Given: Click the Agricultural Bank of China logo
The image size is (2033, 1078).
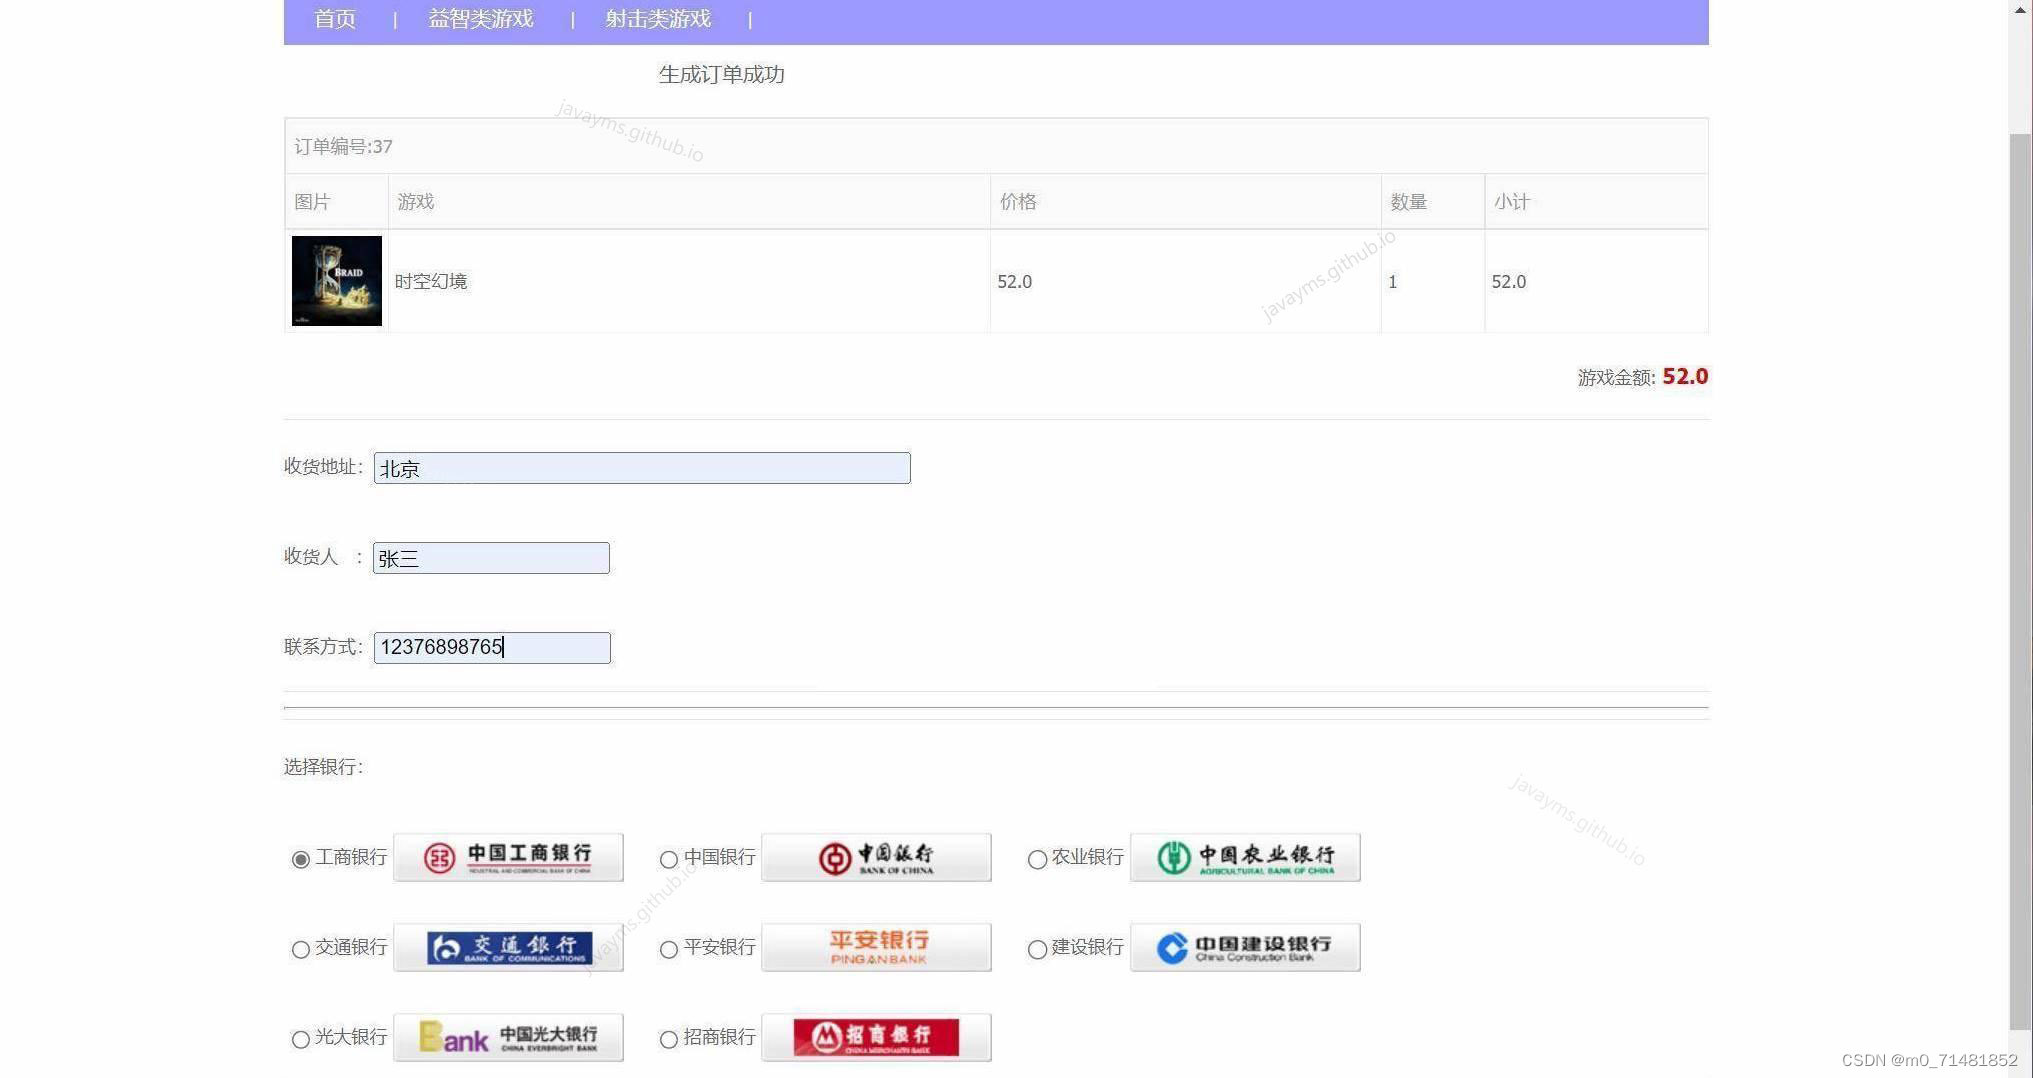Looking at the screenshot, I should tap(1245, 857).
